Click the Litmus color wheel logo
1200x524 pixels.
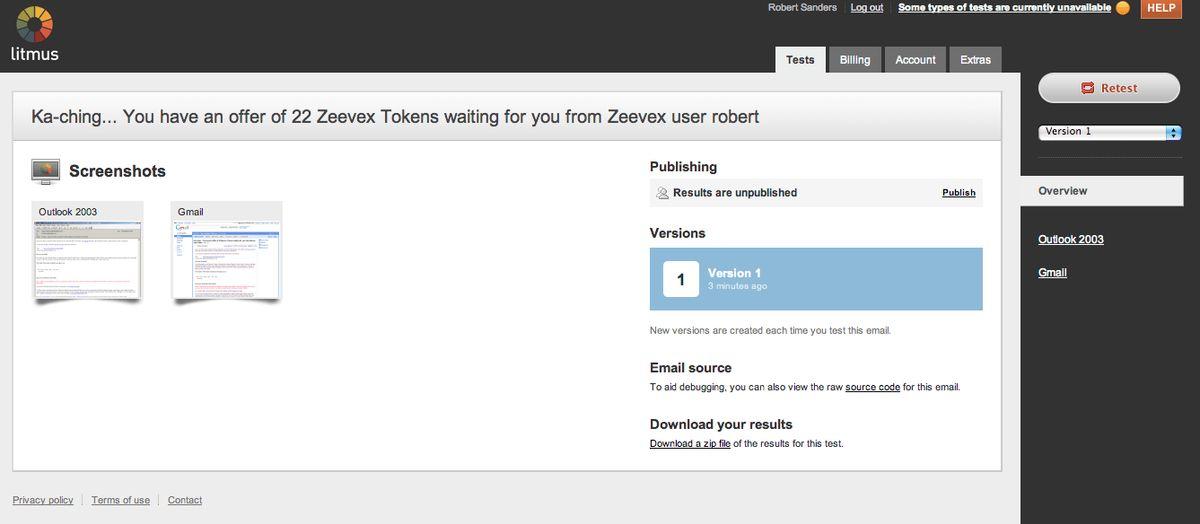click(x=35, y=24)
